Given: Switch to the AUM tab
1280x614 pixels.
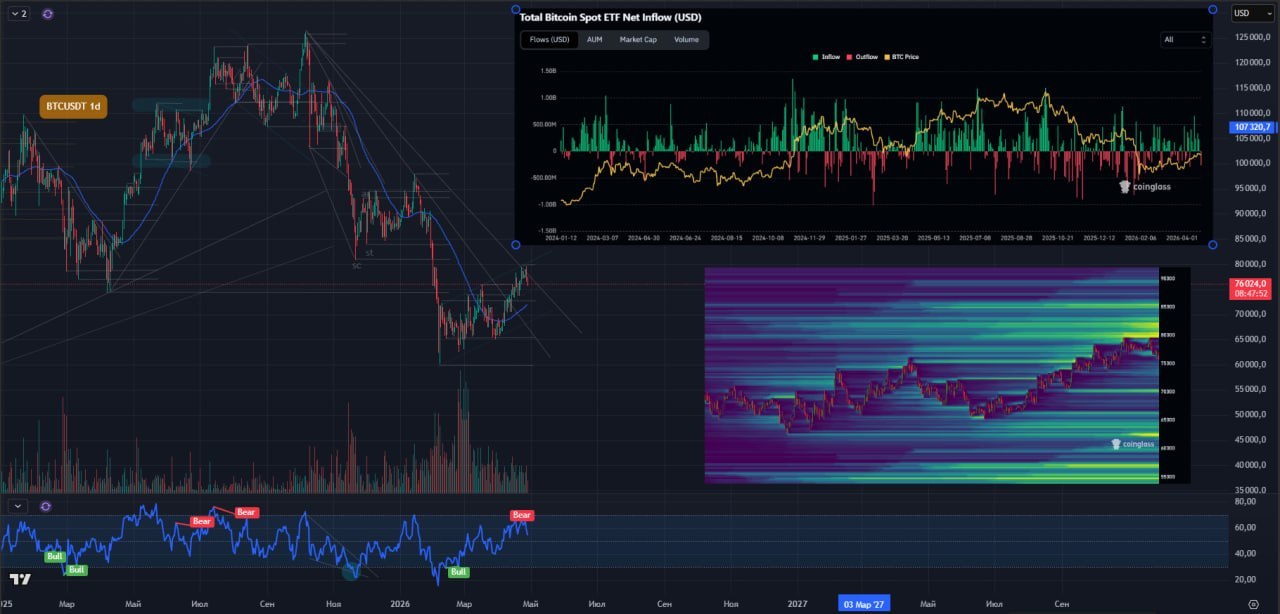Looking at the screenshot, I should [x=594, y=40].
